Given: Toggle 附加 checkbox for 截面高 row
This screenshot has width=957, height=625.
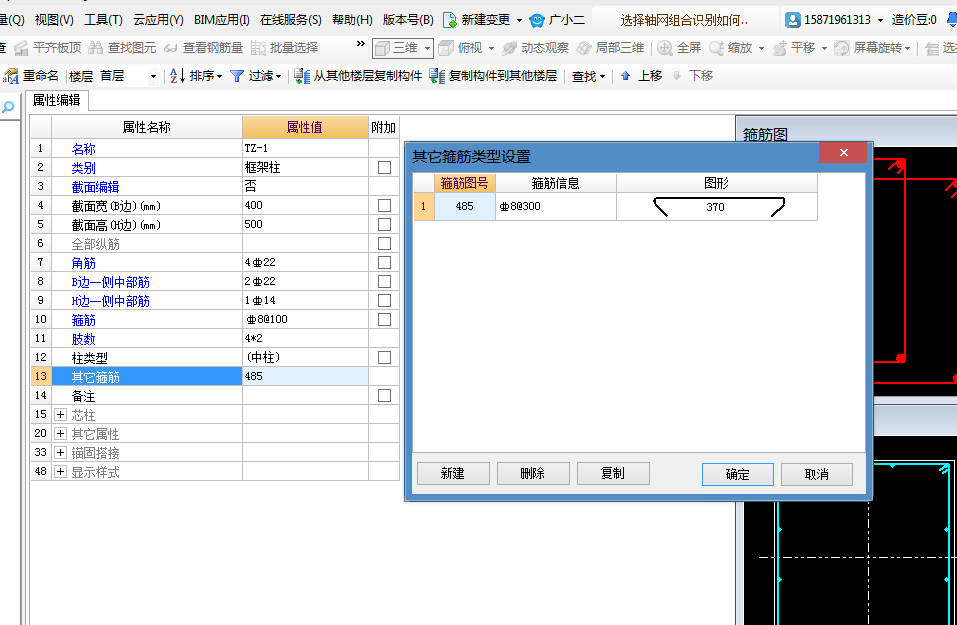Looking at the screenshot, I should pyautogui.click(x=385, y=225).
